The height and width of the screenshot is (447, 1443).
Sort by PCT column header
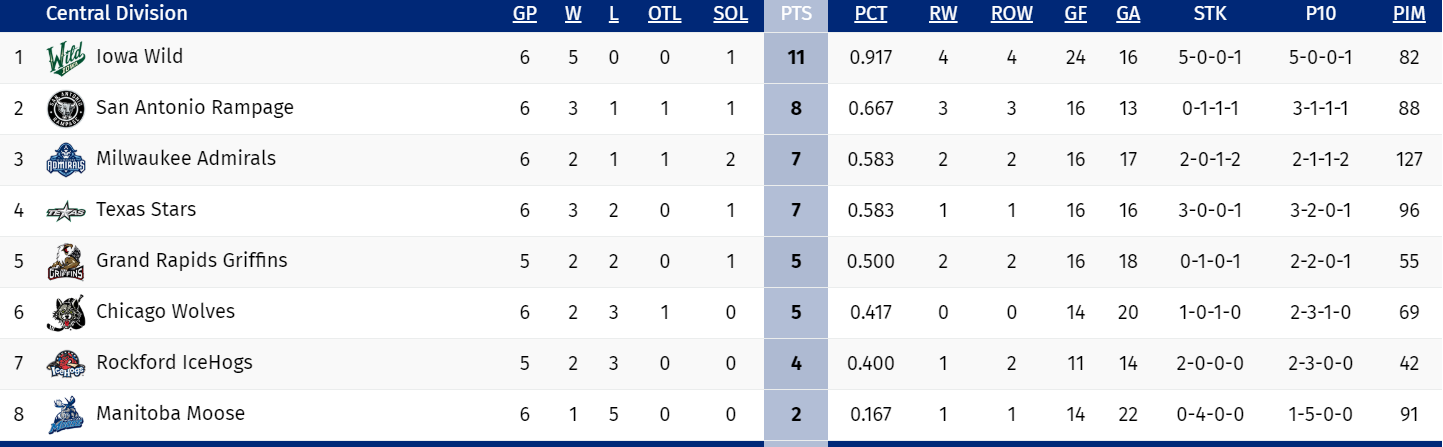pyautogui.click(x=871, y=14)
